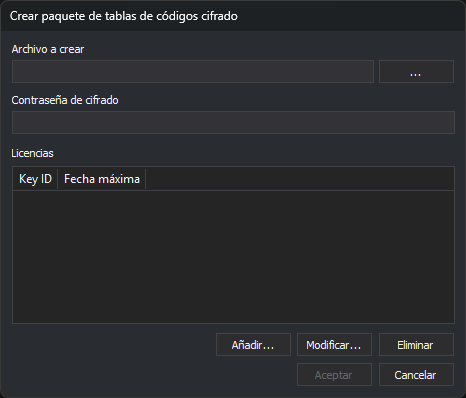Image resolution: width=466 pixels, height=398 pixels.
Task: Confirm dialog with 'Aceptar' button
Action: (334, 375)
